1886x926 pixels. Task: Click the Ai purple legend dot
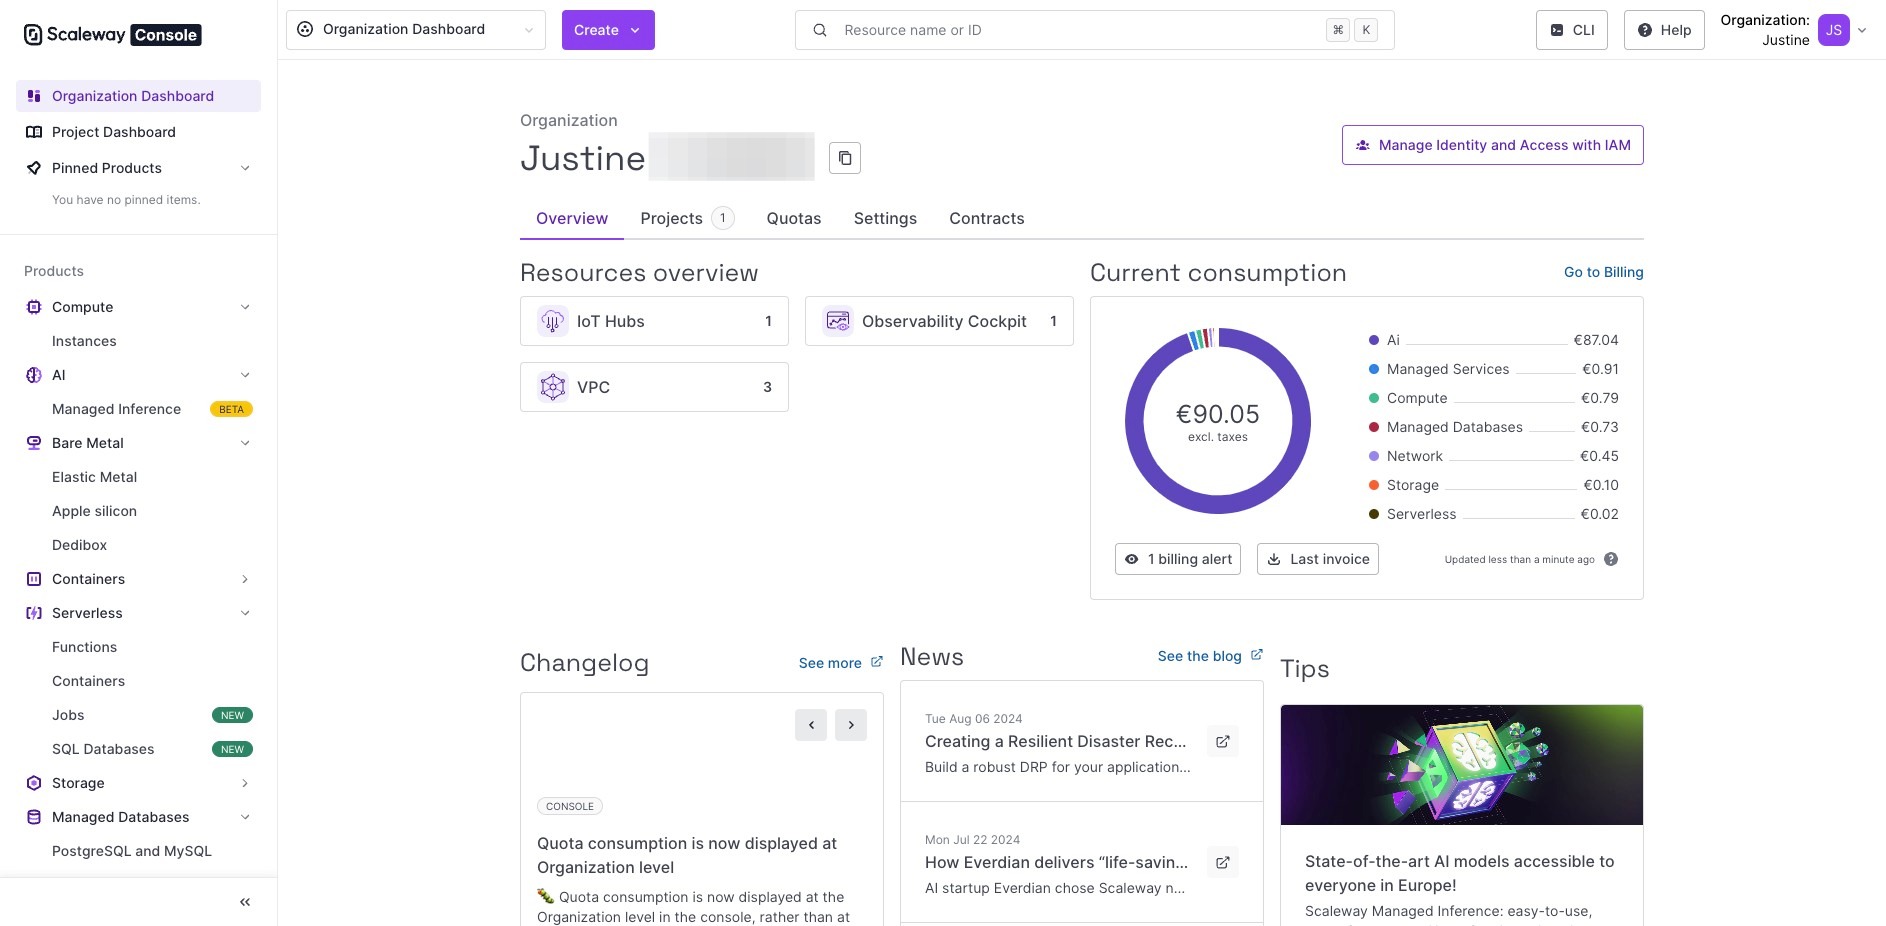(x=1374, y=340)
